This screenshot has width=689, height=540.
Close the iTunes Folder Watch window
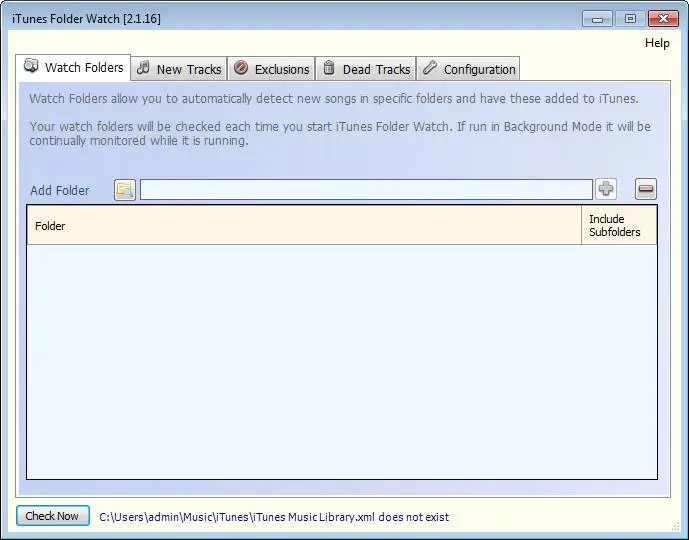663,19
